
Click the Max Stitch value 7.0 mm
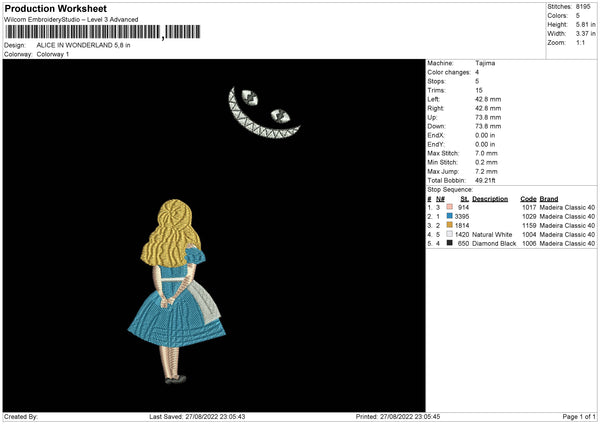point(486,153)
